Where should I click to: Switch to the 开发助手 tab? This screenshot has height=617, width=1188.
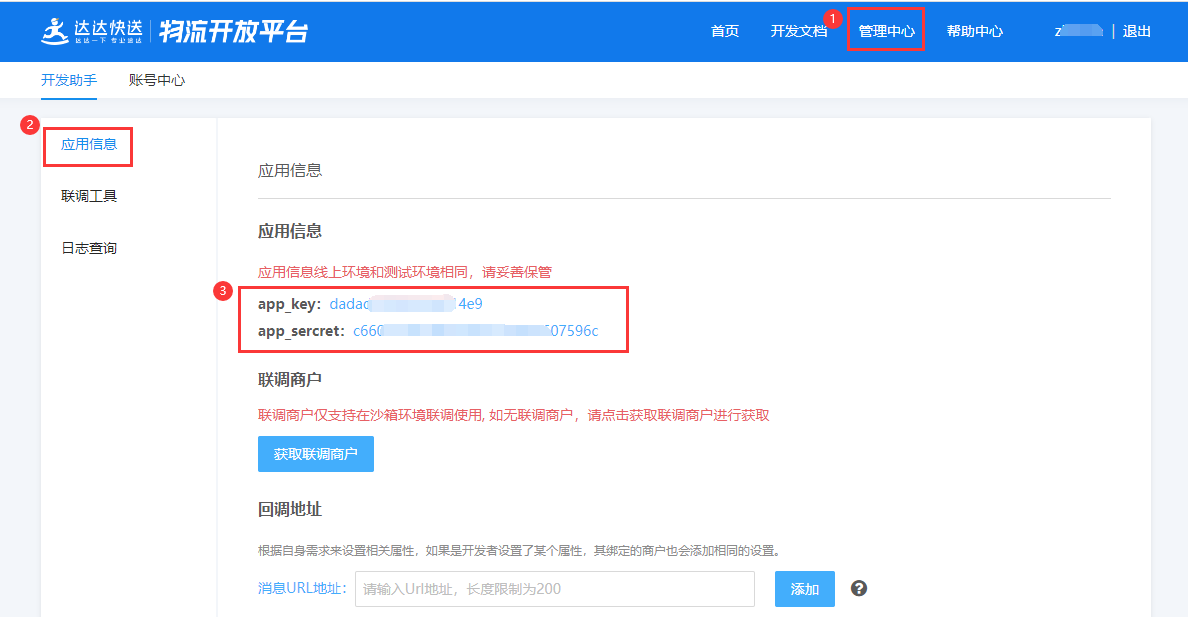(69, 80)
